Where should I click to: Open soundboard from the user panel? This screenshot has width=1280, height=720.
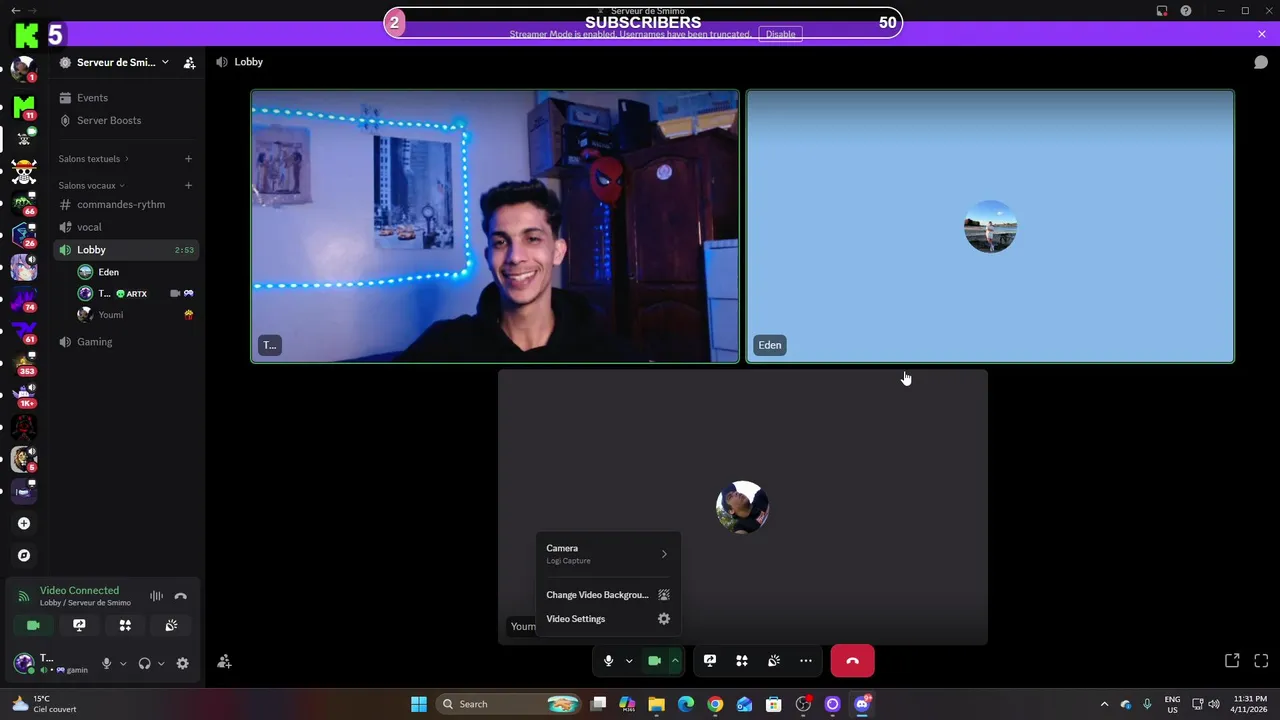[171, 625]
